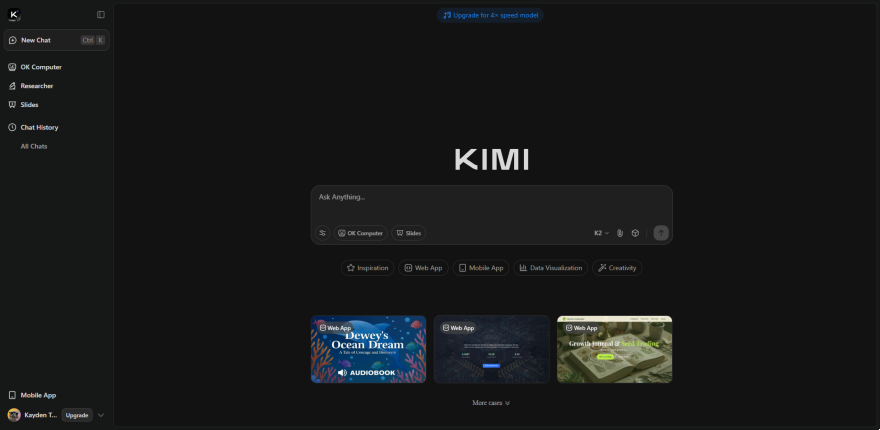Click the star icon on the Inspiration chip
This screenshot has height=430, width=880.
pyautogui.click(x=351, y=268)
